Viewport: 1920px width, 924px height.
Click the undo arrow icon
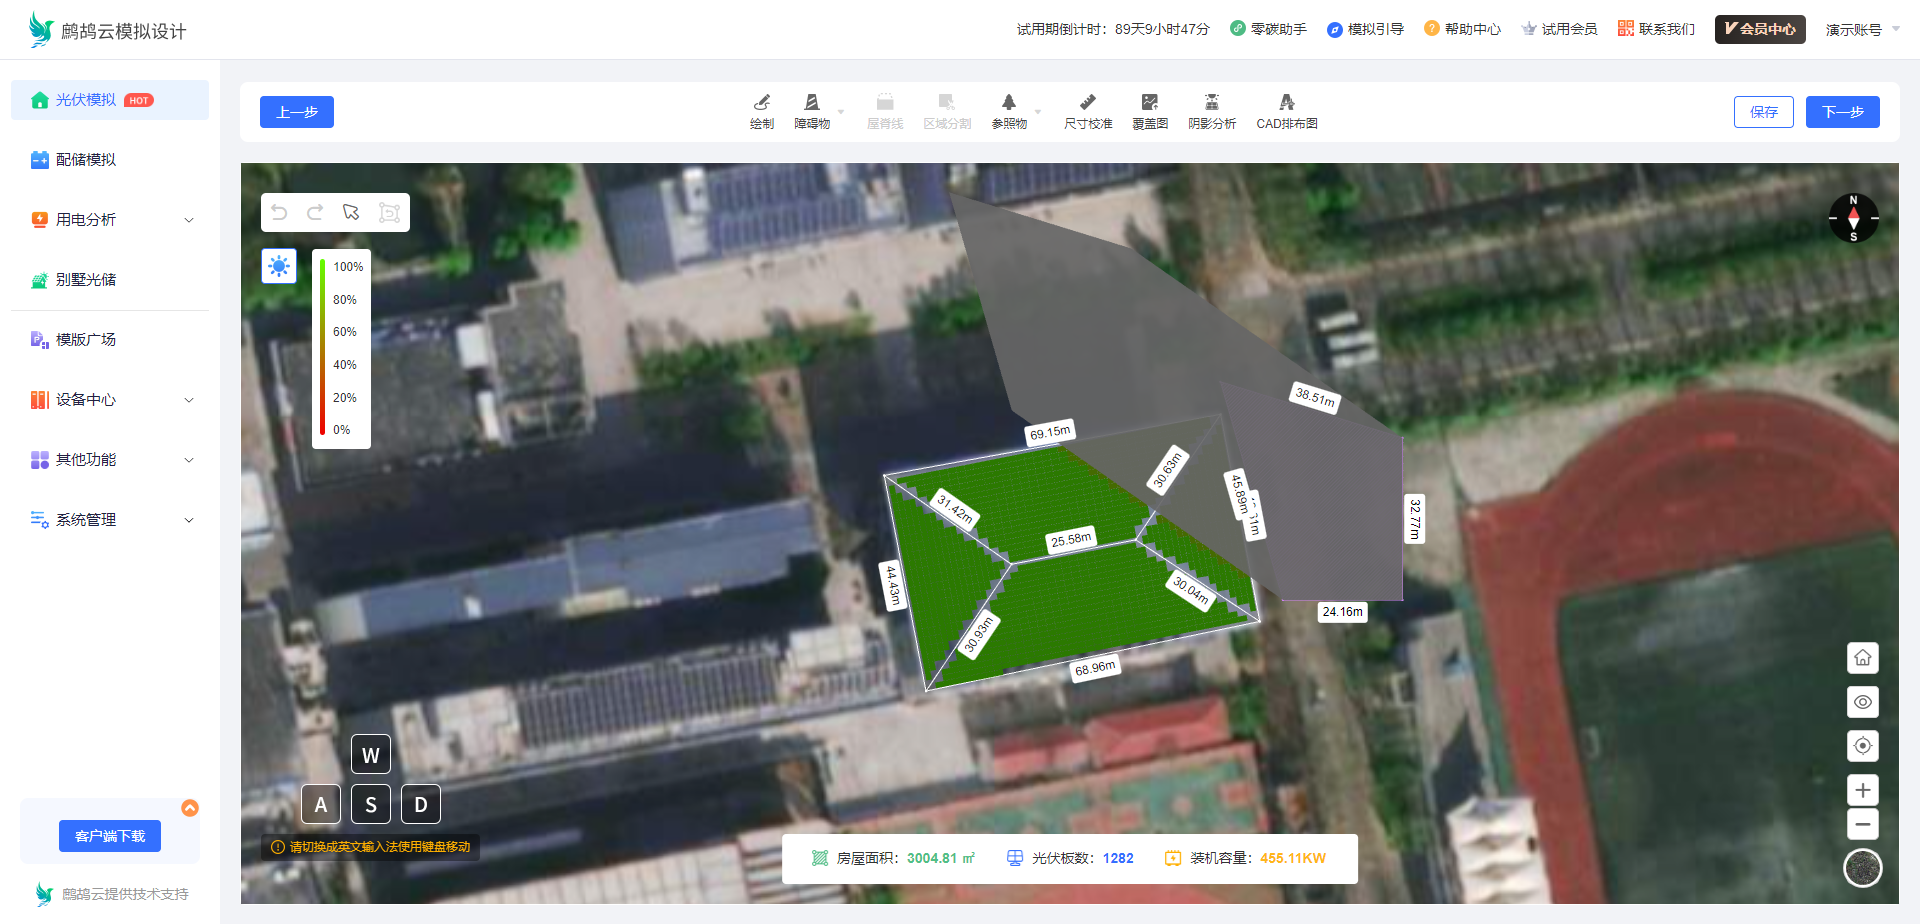point(279,212)
